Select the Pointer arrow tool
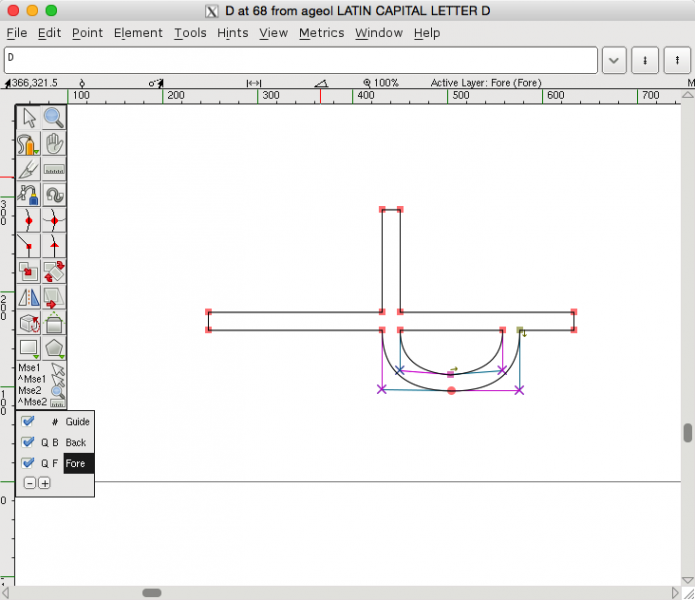The width and height of the screenshot is (695, 600). point(28,119)
